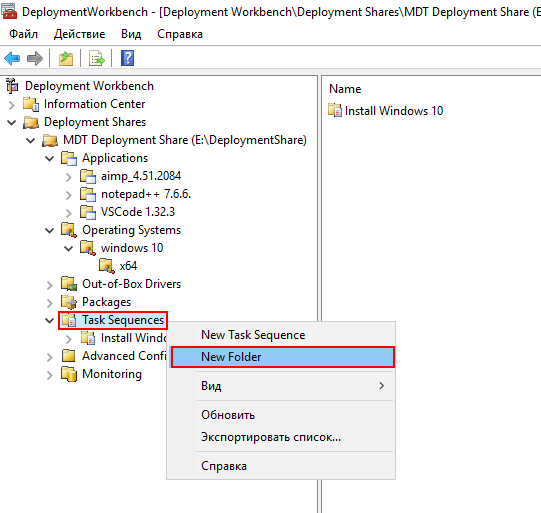Open the Файл menu

point(23,34)
